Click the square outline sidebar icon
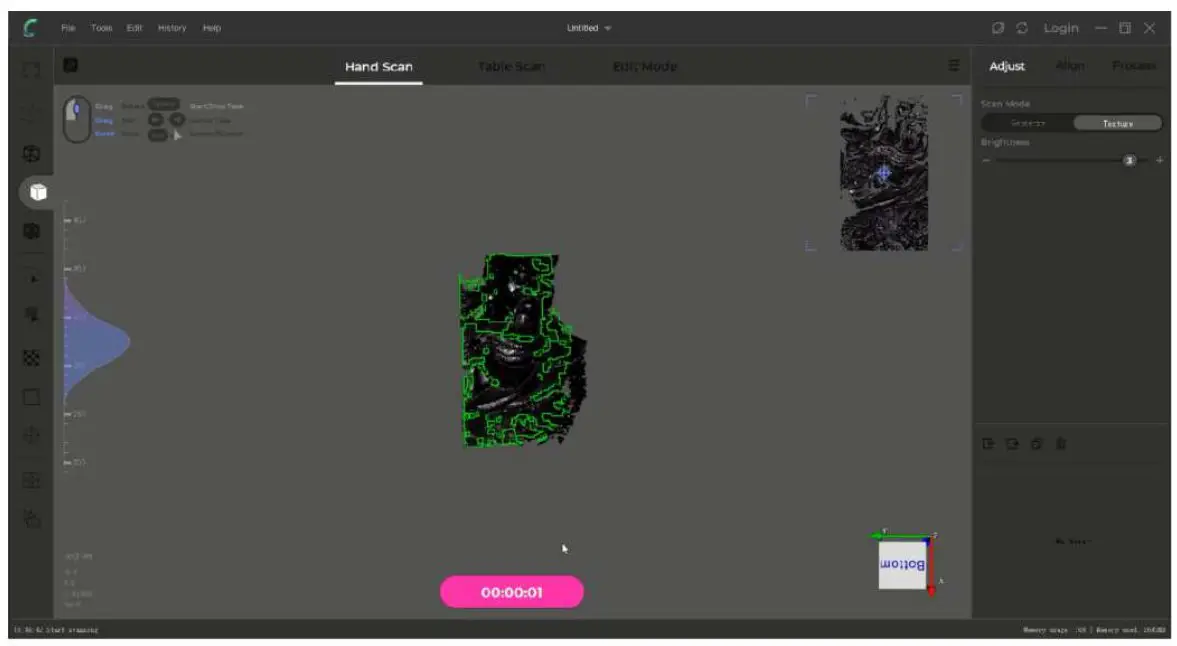 coord(31,397)
